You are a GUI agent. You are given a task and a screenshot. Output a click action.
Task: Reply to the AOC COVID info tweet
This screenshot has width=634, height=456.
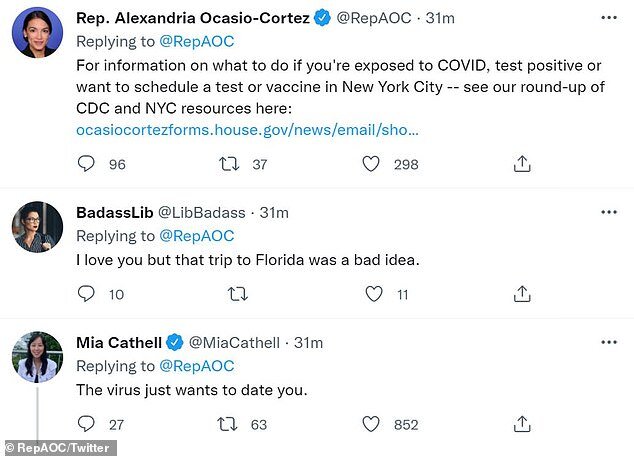point(86,163)
